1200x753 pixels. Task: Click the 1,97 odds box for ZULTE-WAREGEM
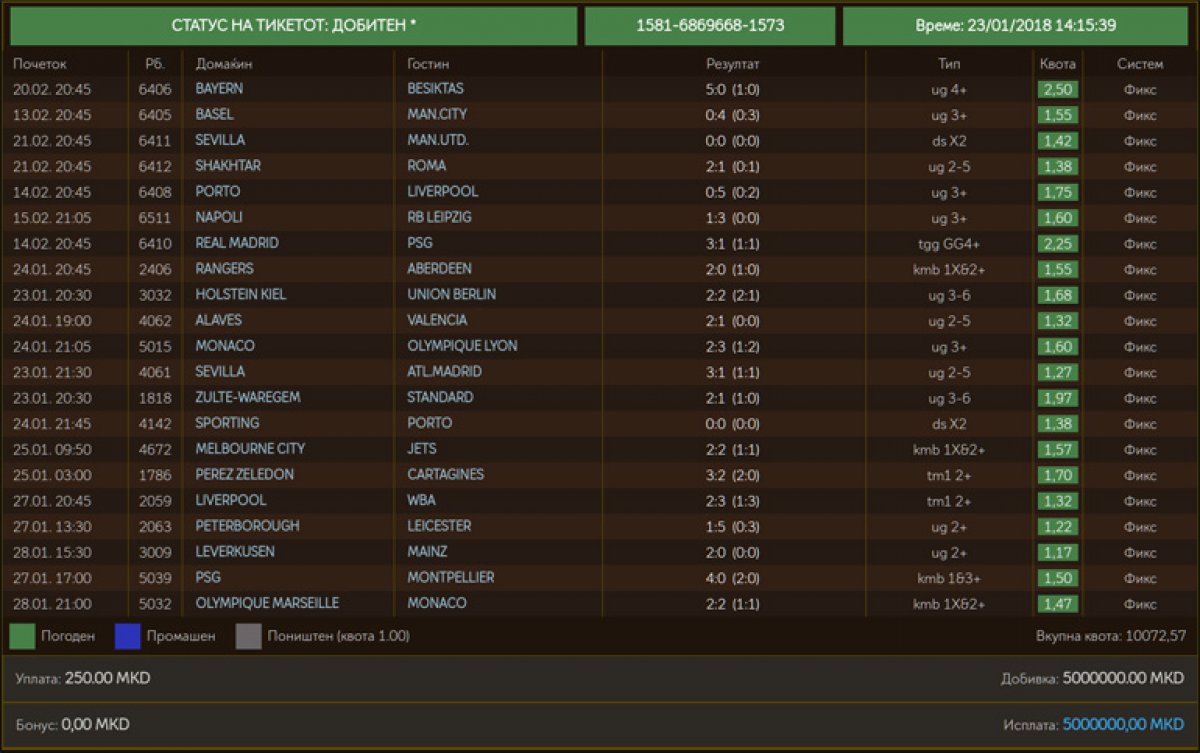point(1058,398)
